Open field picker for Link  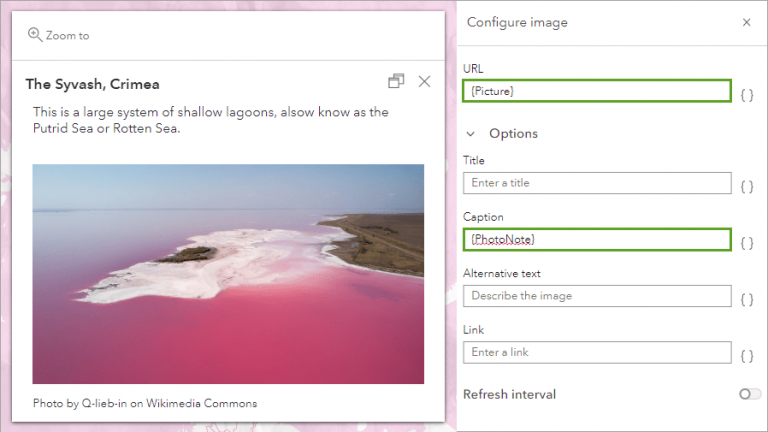click(x=747, y=356)
